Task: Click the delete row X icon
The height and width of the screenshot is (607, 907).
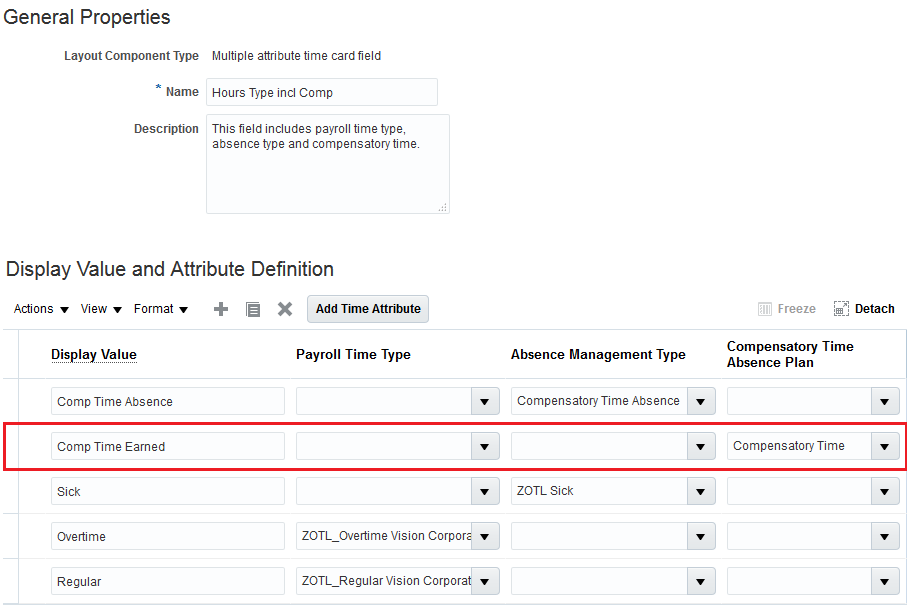Action: click(285, 309)
